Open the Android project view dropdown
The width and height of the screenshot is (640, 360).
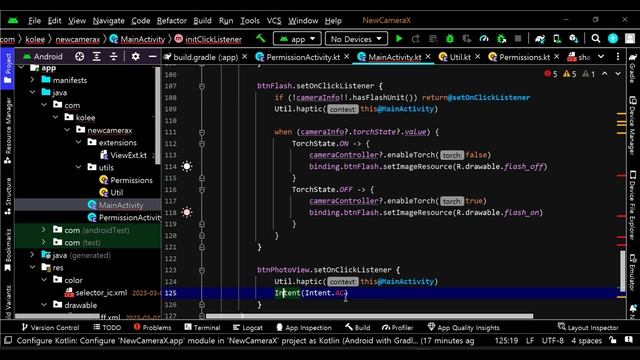click(x=43, y=56)
